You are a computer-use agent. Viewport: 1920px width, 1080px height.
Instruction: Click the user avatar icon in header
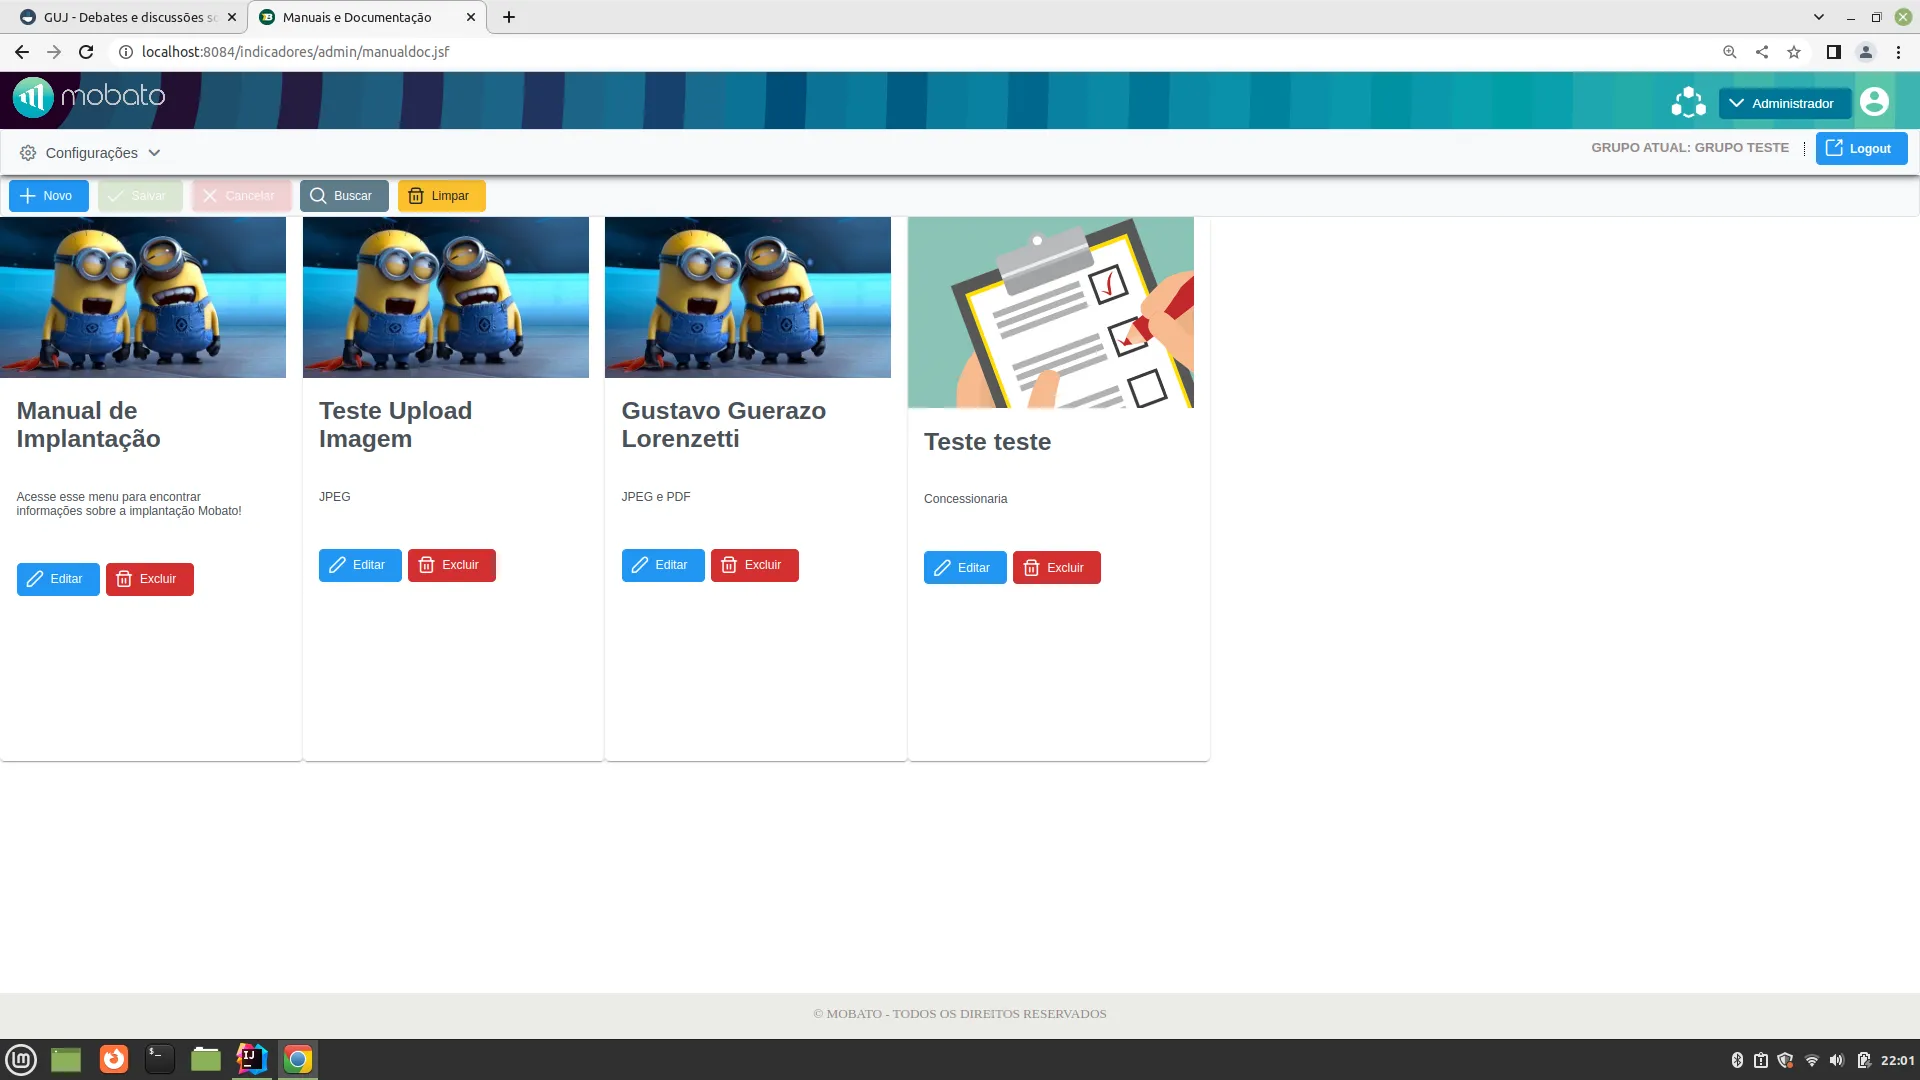click(x=1874, y=102)
